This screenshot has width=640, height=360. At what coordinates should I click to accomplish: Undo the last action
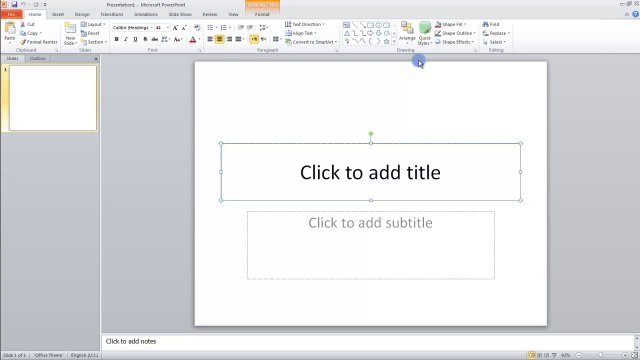coord(23,4)
